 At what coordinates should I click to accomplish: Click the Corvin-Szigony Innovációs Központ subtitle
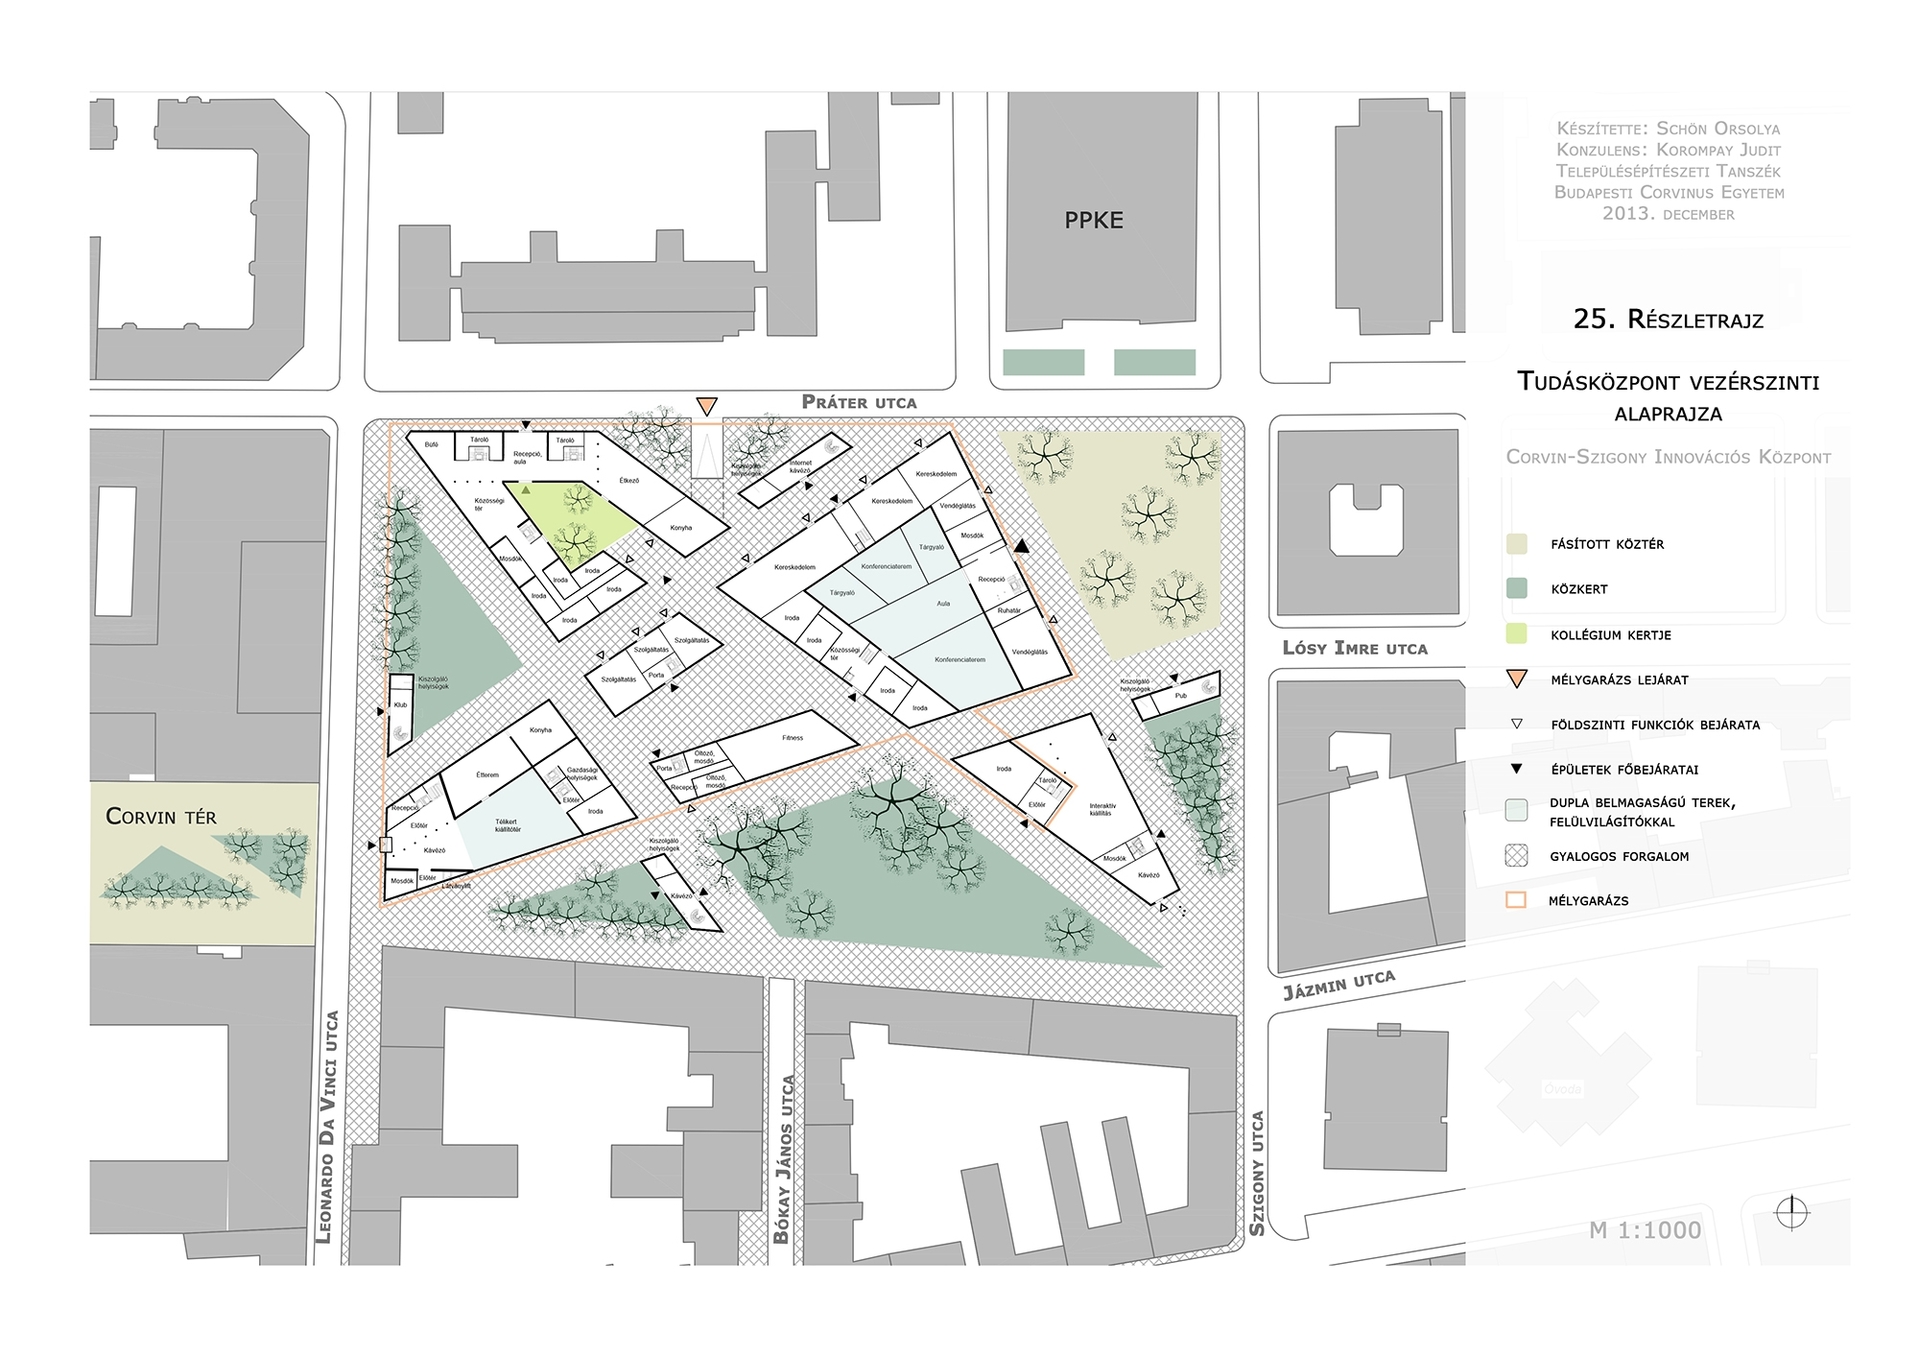(1668, 457)
